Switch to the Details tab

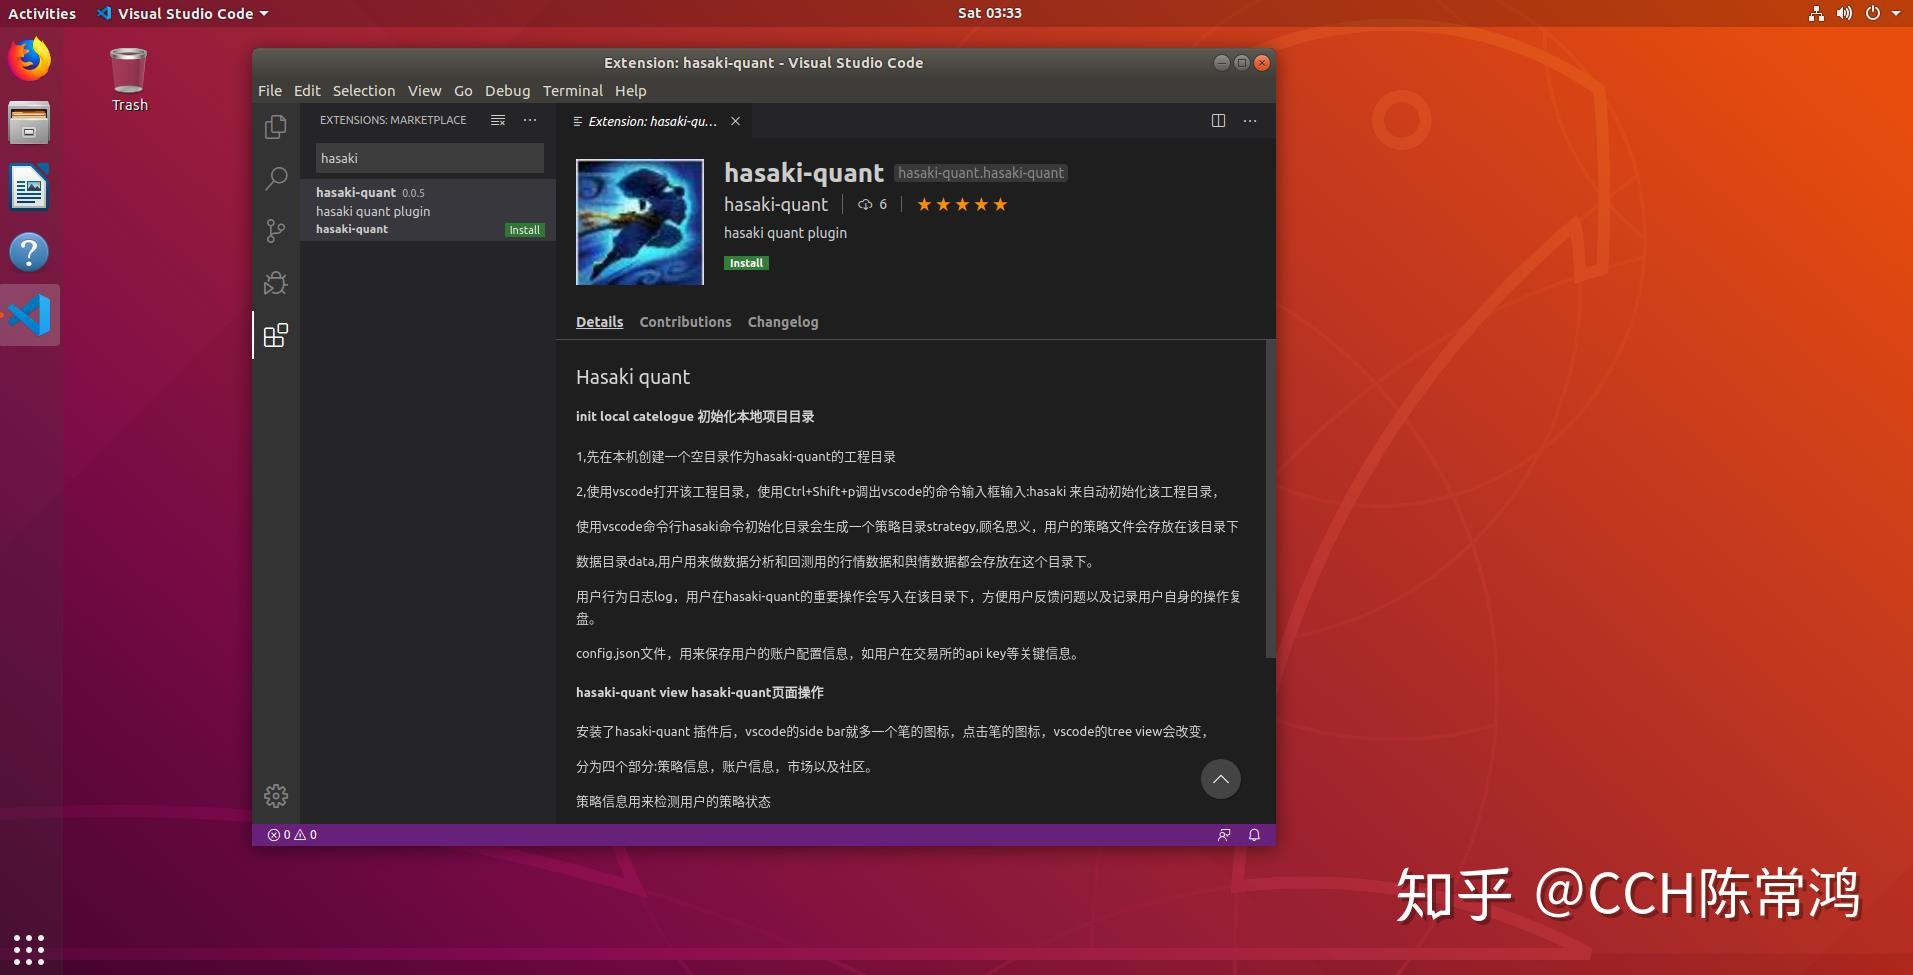[x=599, y=322]
